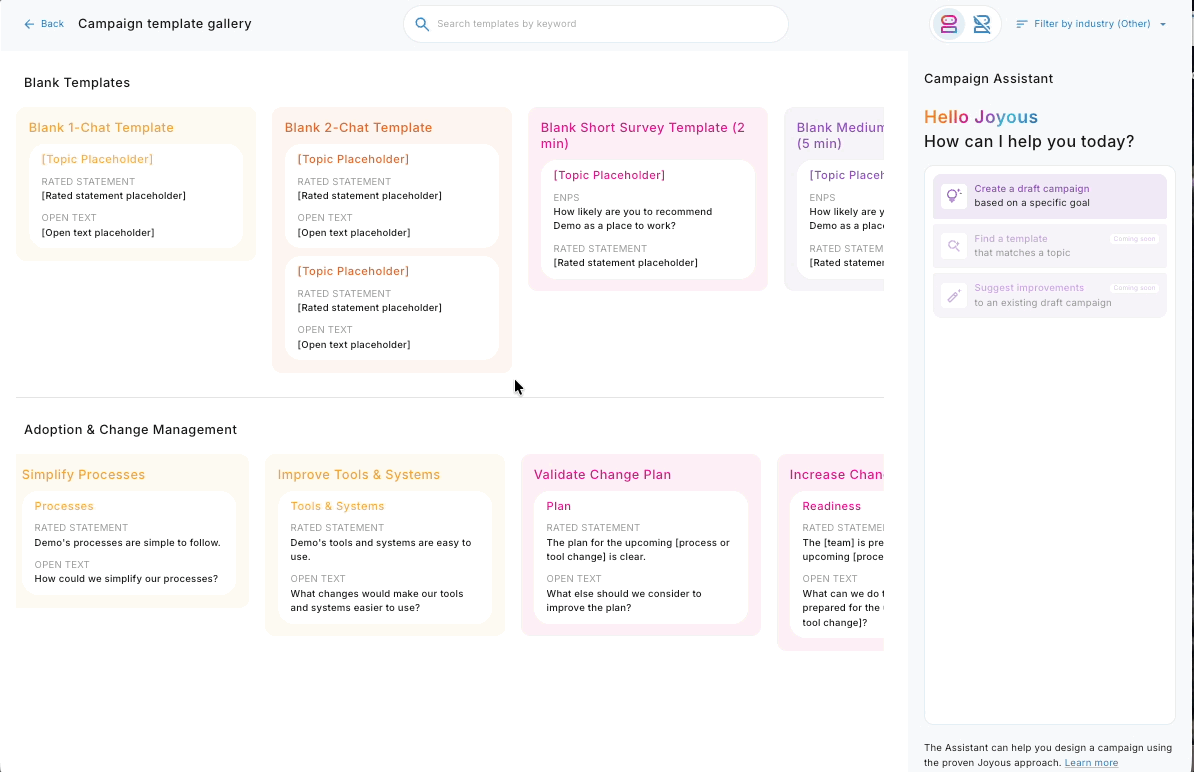
Task: Open the Blank 1-Chat Template card
Action: point(136,184)
